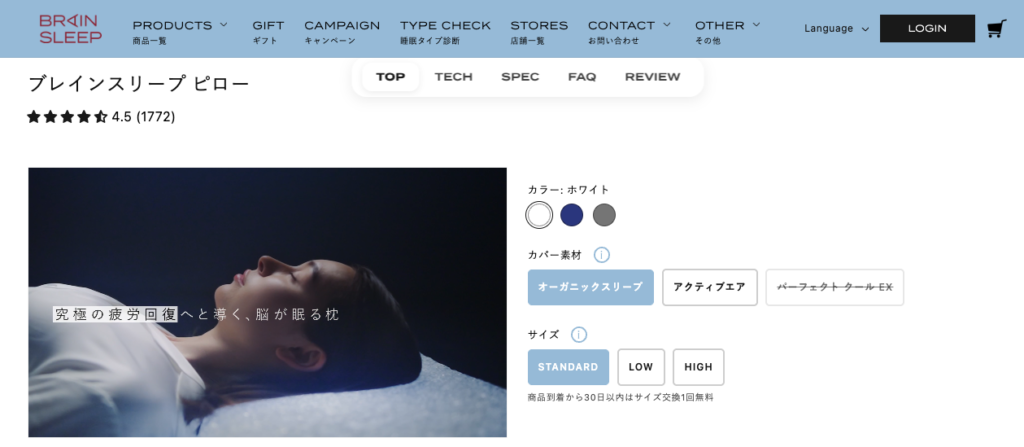
Task: Open the size info icon
Action: pos(579,335)
